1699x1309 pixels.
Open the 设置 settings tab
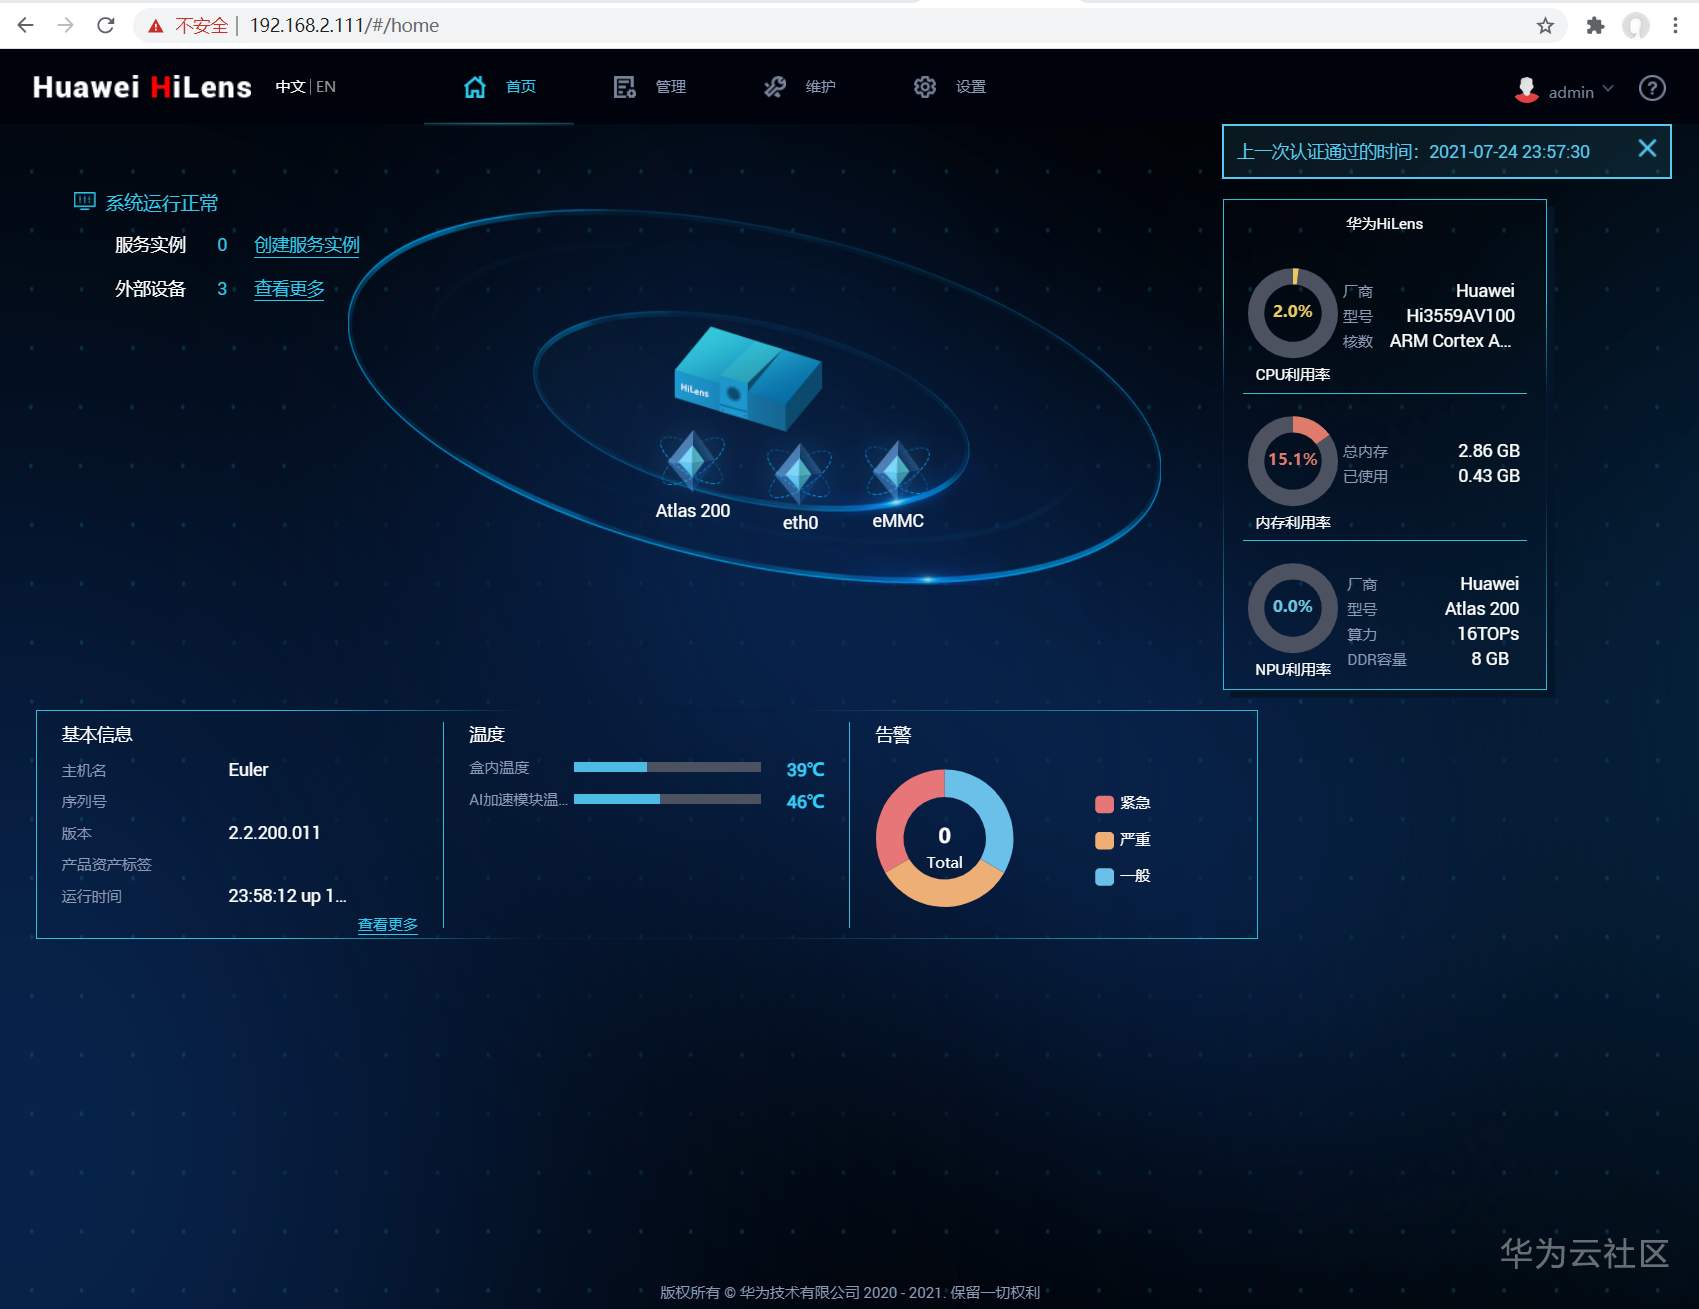click(x=950, y=87)
